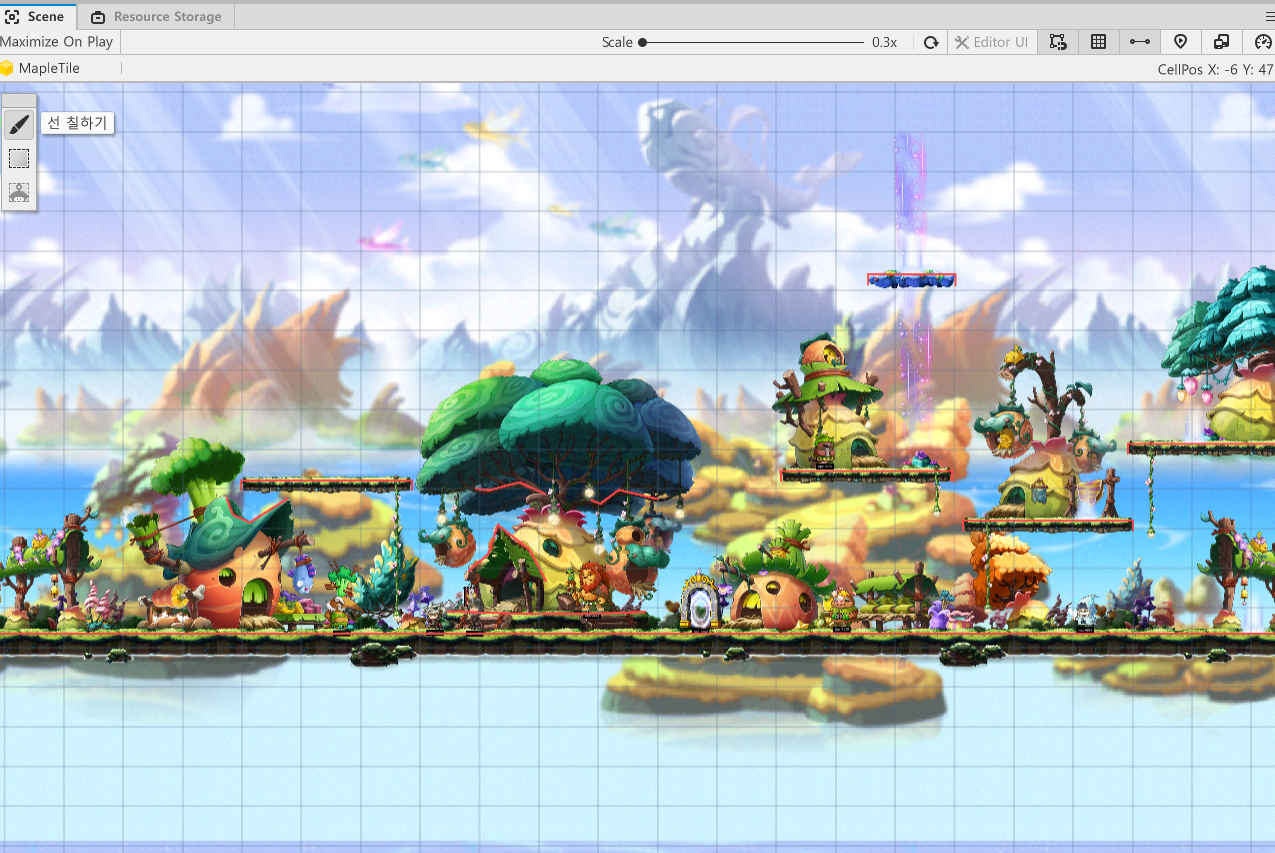This screenshot has width=1275, height=853.
Task: Select the entity selection tool with robot icon
Action: 19,192
